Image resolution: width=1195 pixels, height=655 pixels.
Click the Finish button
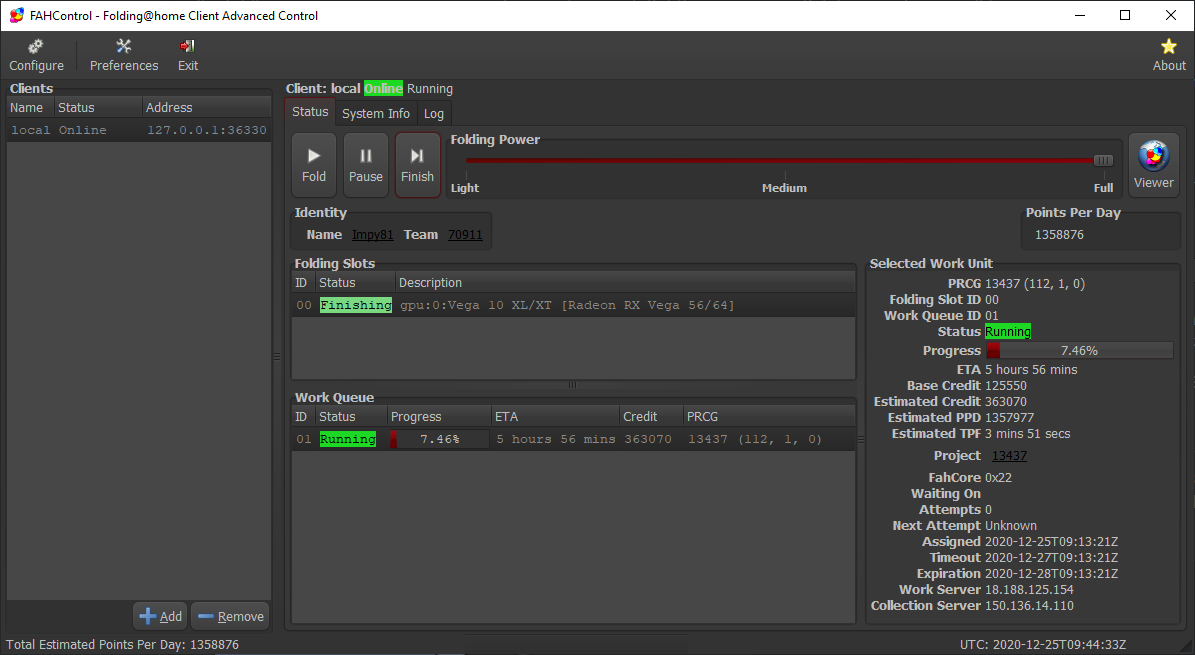tap(418, 165)
